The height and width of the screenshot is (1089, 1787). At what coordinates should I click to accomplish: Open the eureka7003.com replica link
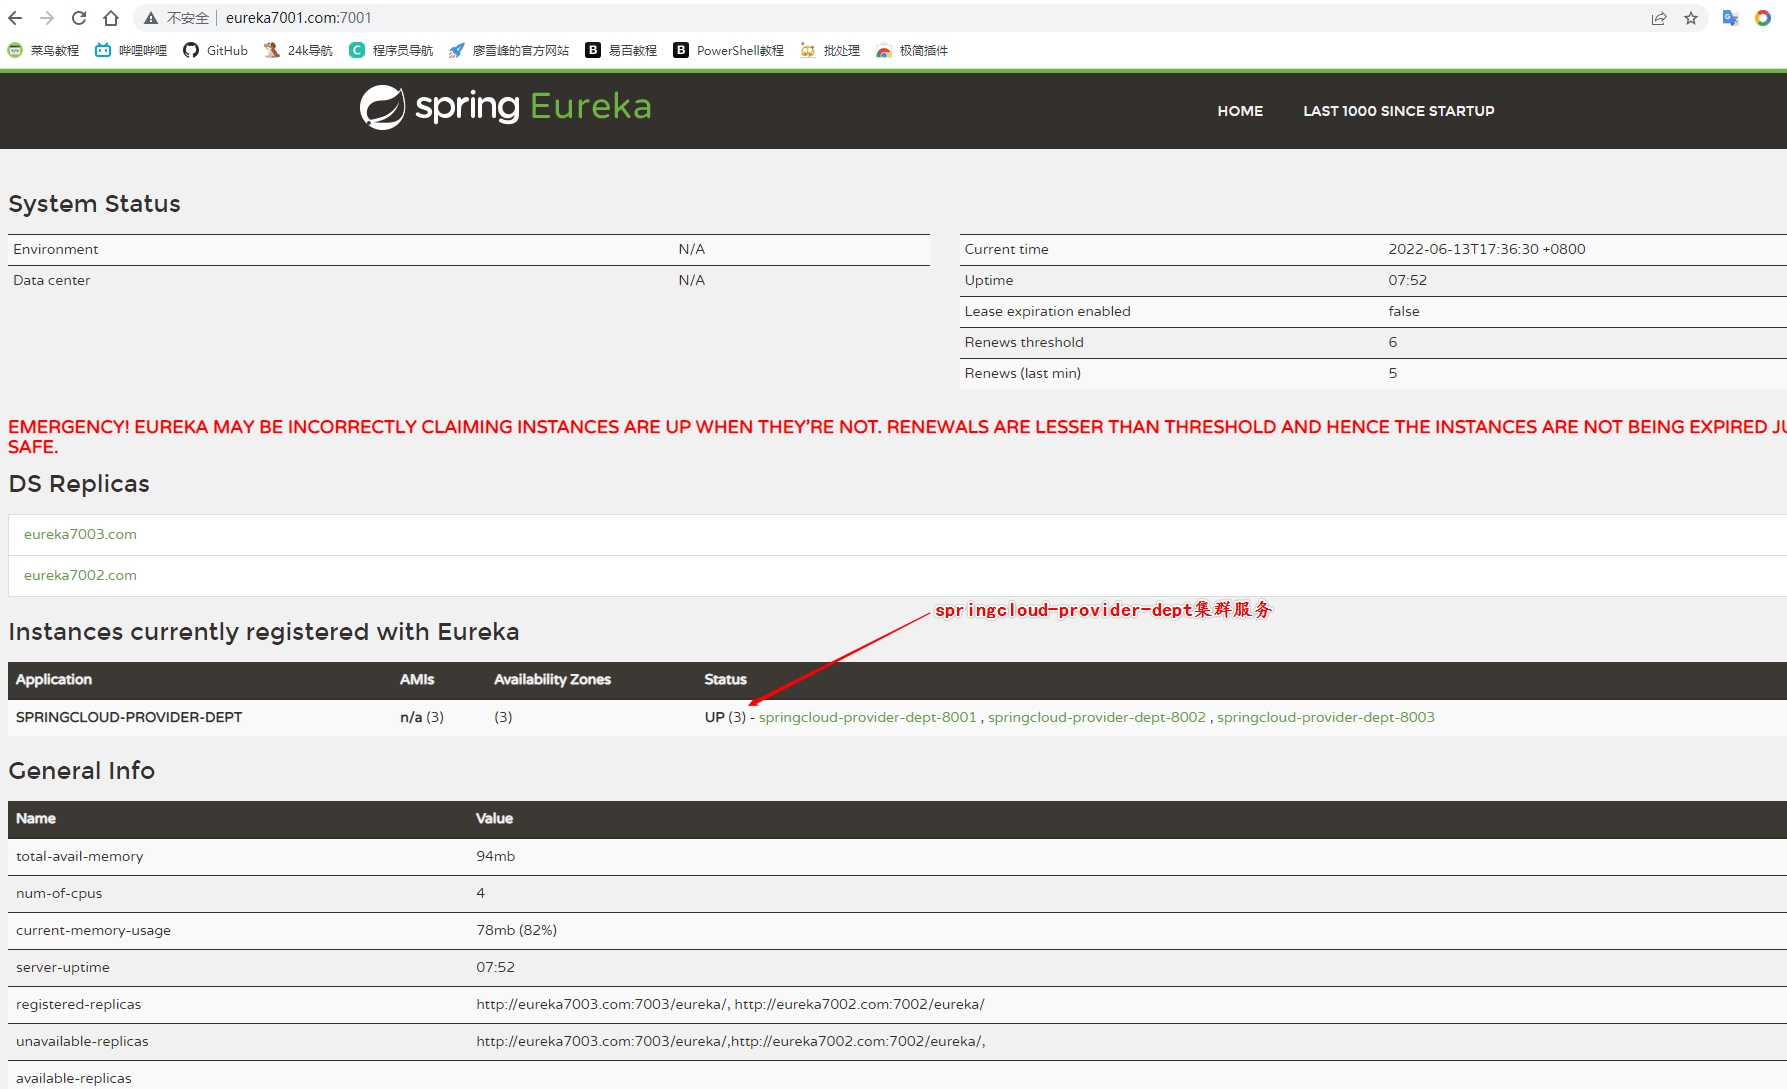click(80, 534)
